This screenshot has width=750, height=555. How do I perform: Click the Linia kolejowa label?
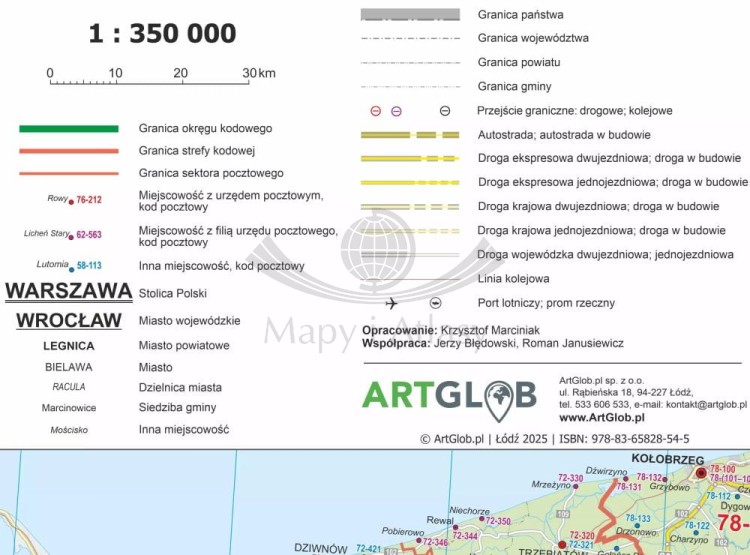[x=514, y=279]
